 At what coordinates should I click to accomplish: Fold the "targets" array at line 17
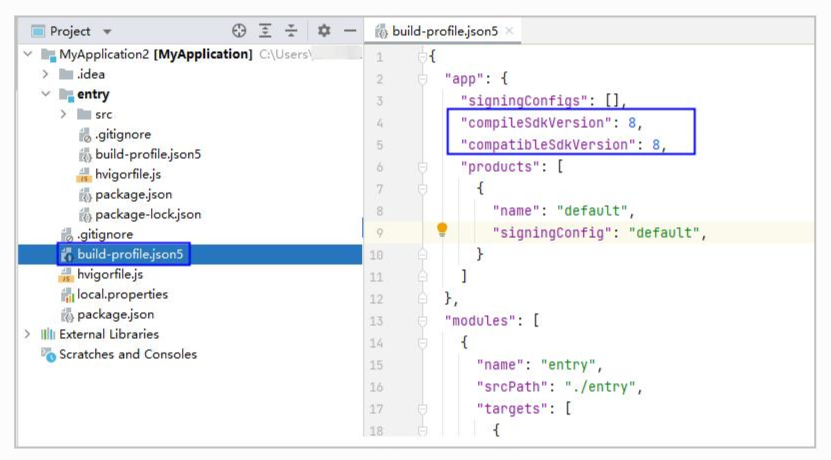pyautogui.click(x=422, y=409)
